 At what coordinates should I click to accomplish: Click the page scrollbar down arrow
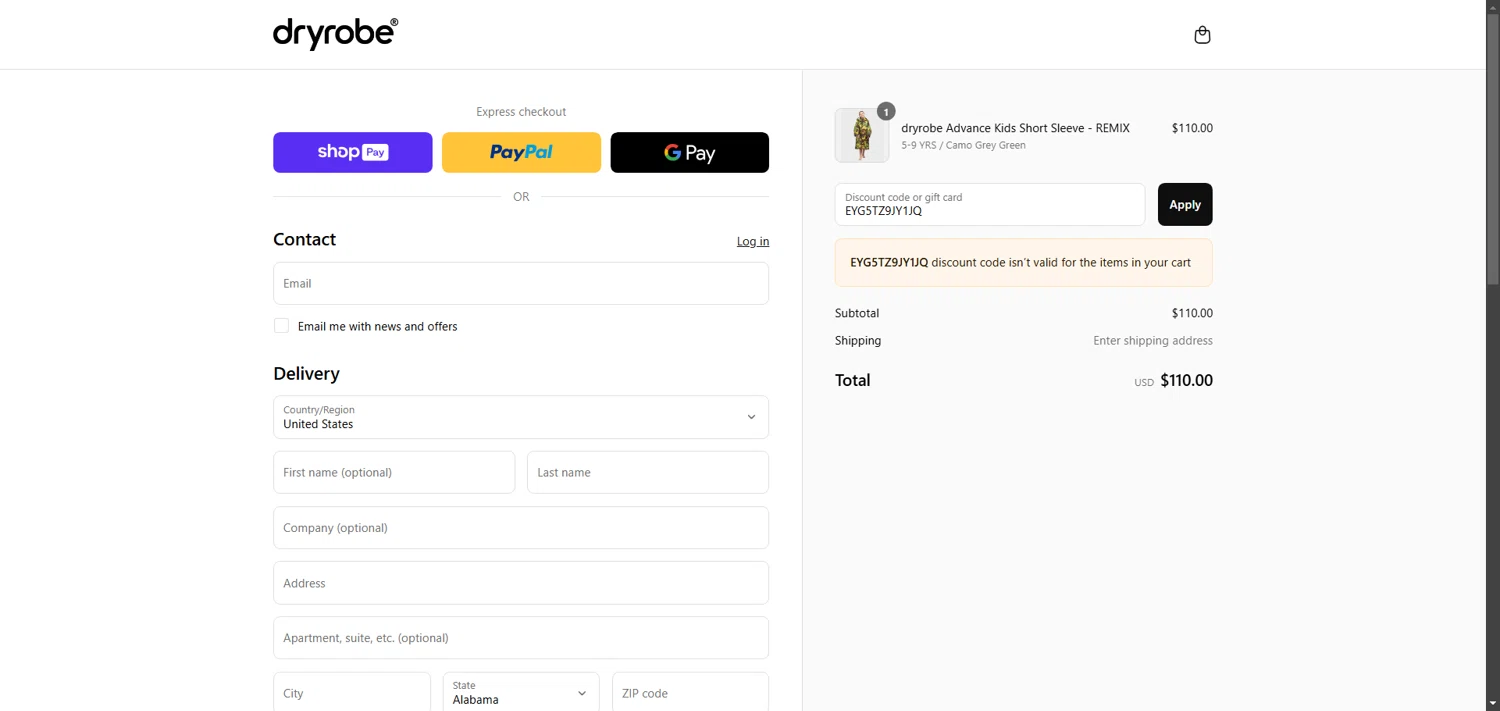[x=1493, y=703]
